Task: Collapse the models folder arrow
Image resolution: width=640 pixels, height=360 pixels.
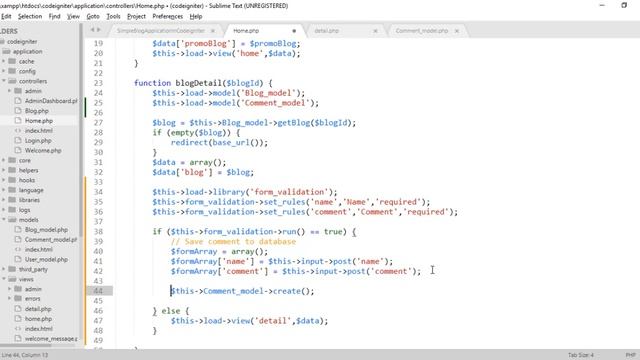Action: click(4, 220)
